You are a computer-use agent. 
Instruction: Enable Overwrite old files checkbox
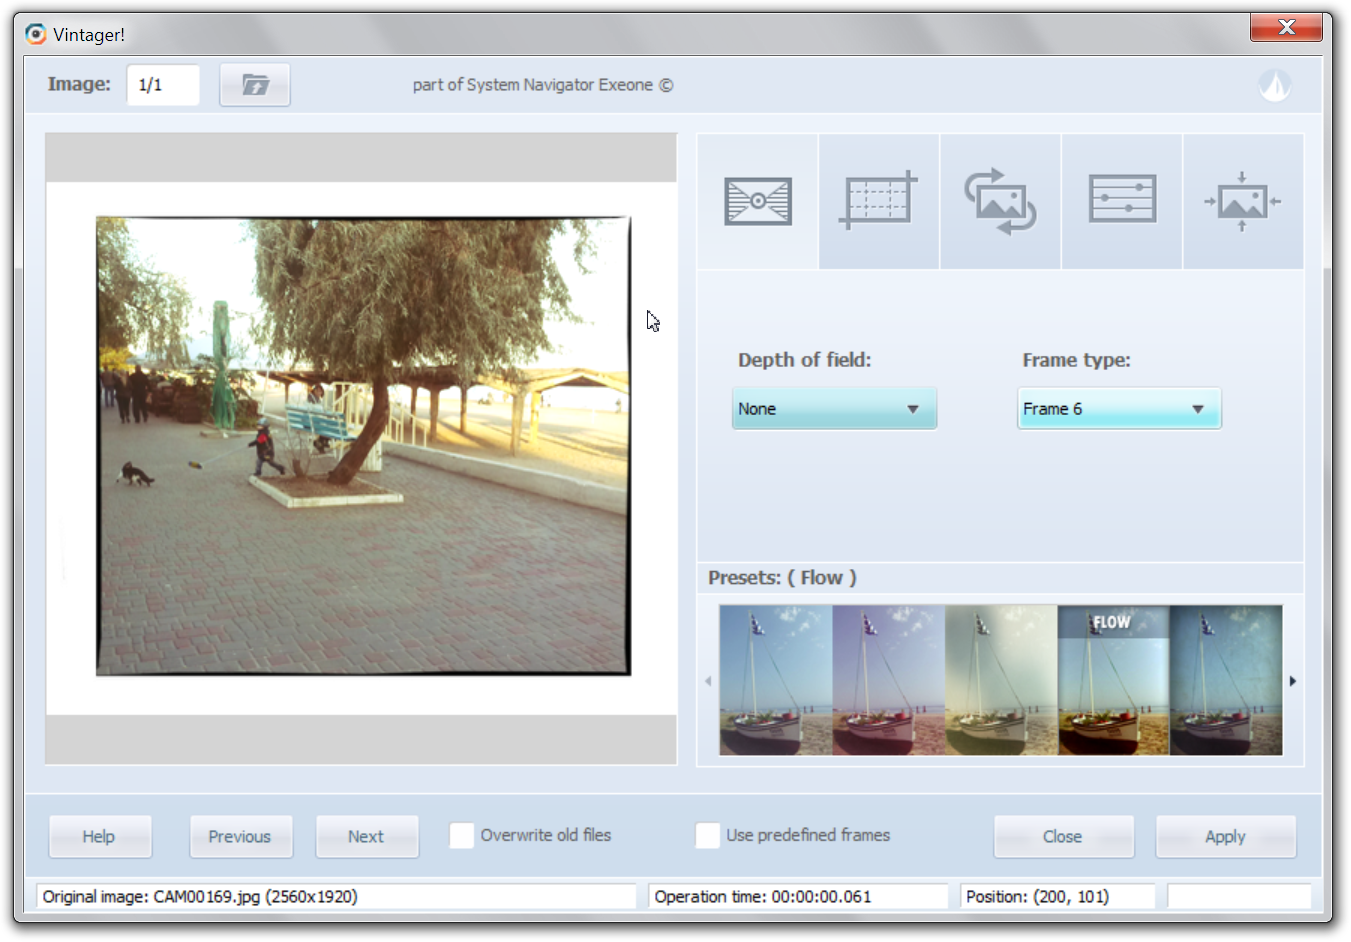[x=461, y=835]
